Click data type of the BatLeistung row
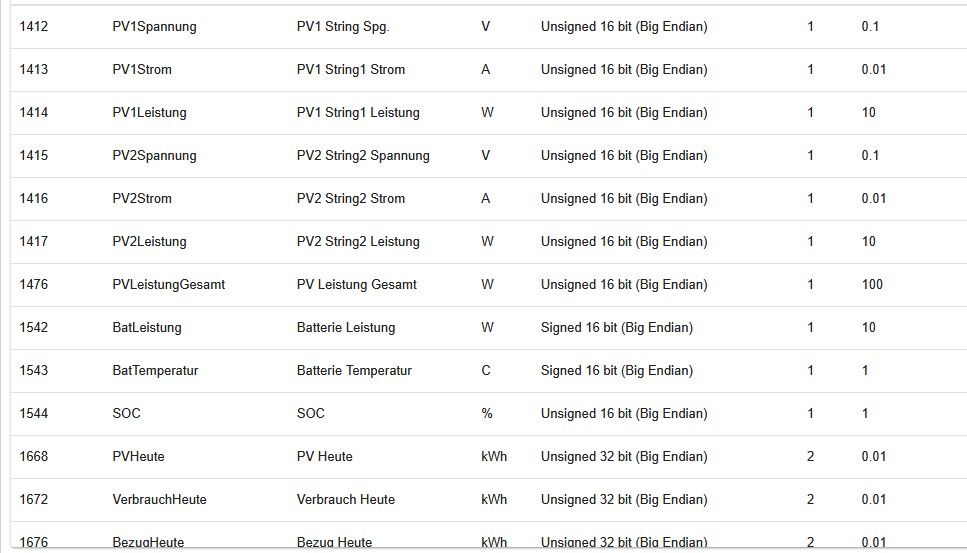Viewport: 967px width, 553px height. (616, 328)
